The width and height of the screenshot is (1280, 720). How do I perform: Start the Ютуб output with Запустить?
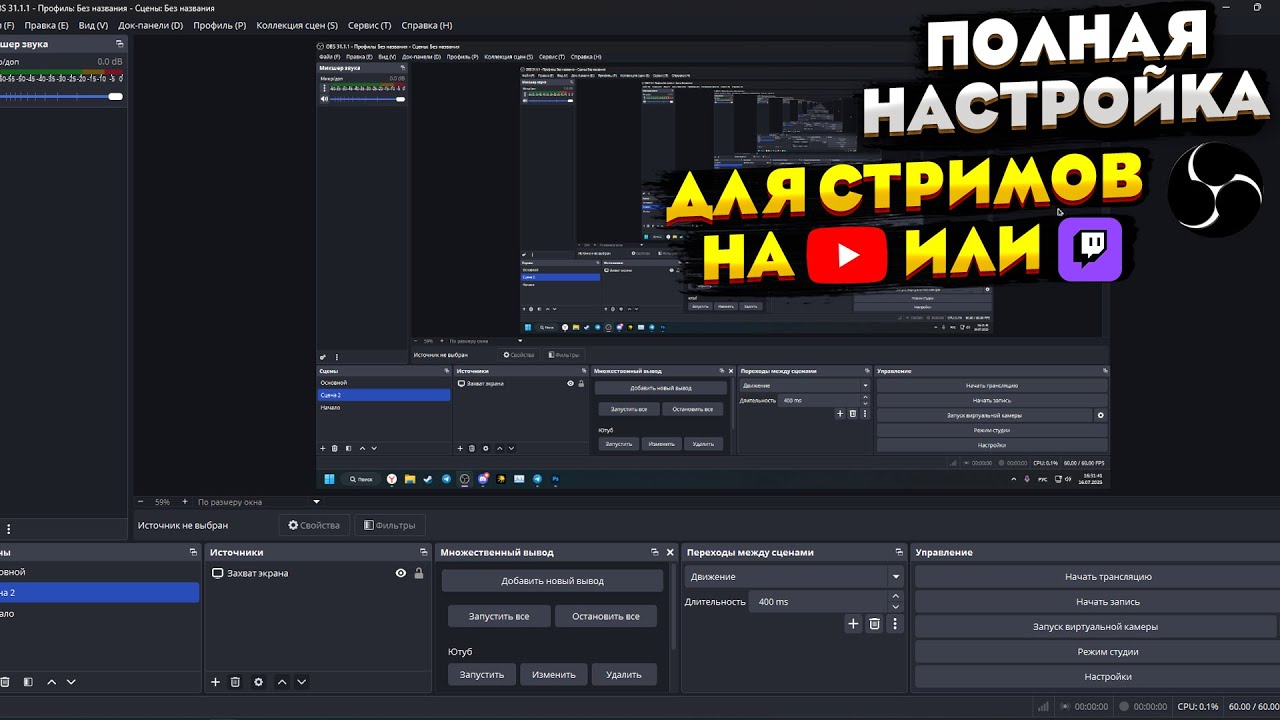pos(482,675)
